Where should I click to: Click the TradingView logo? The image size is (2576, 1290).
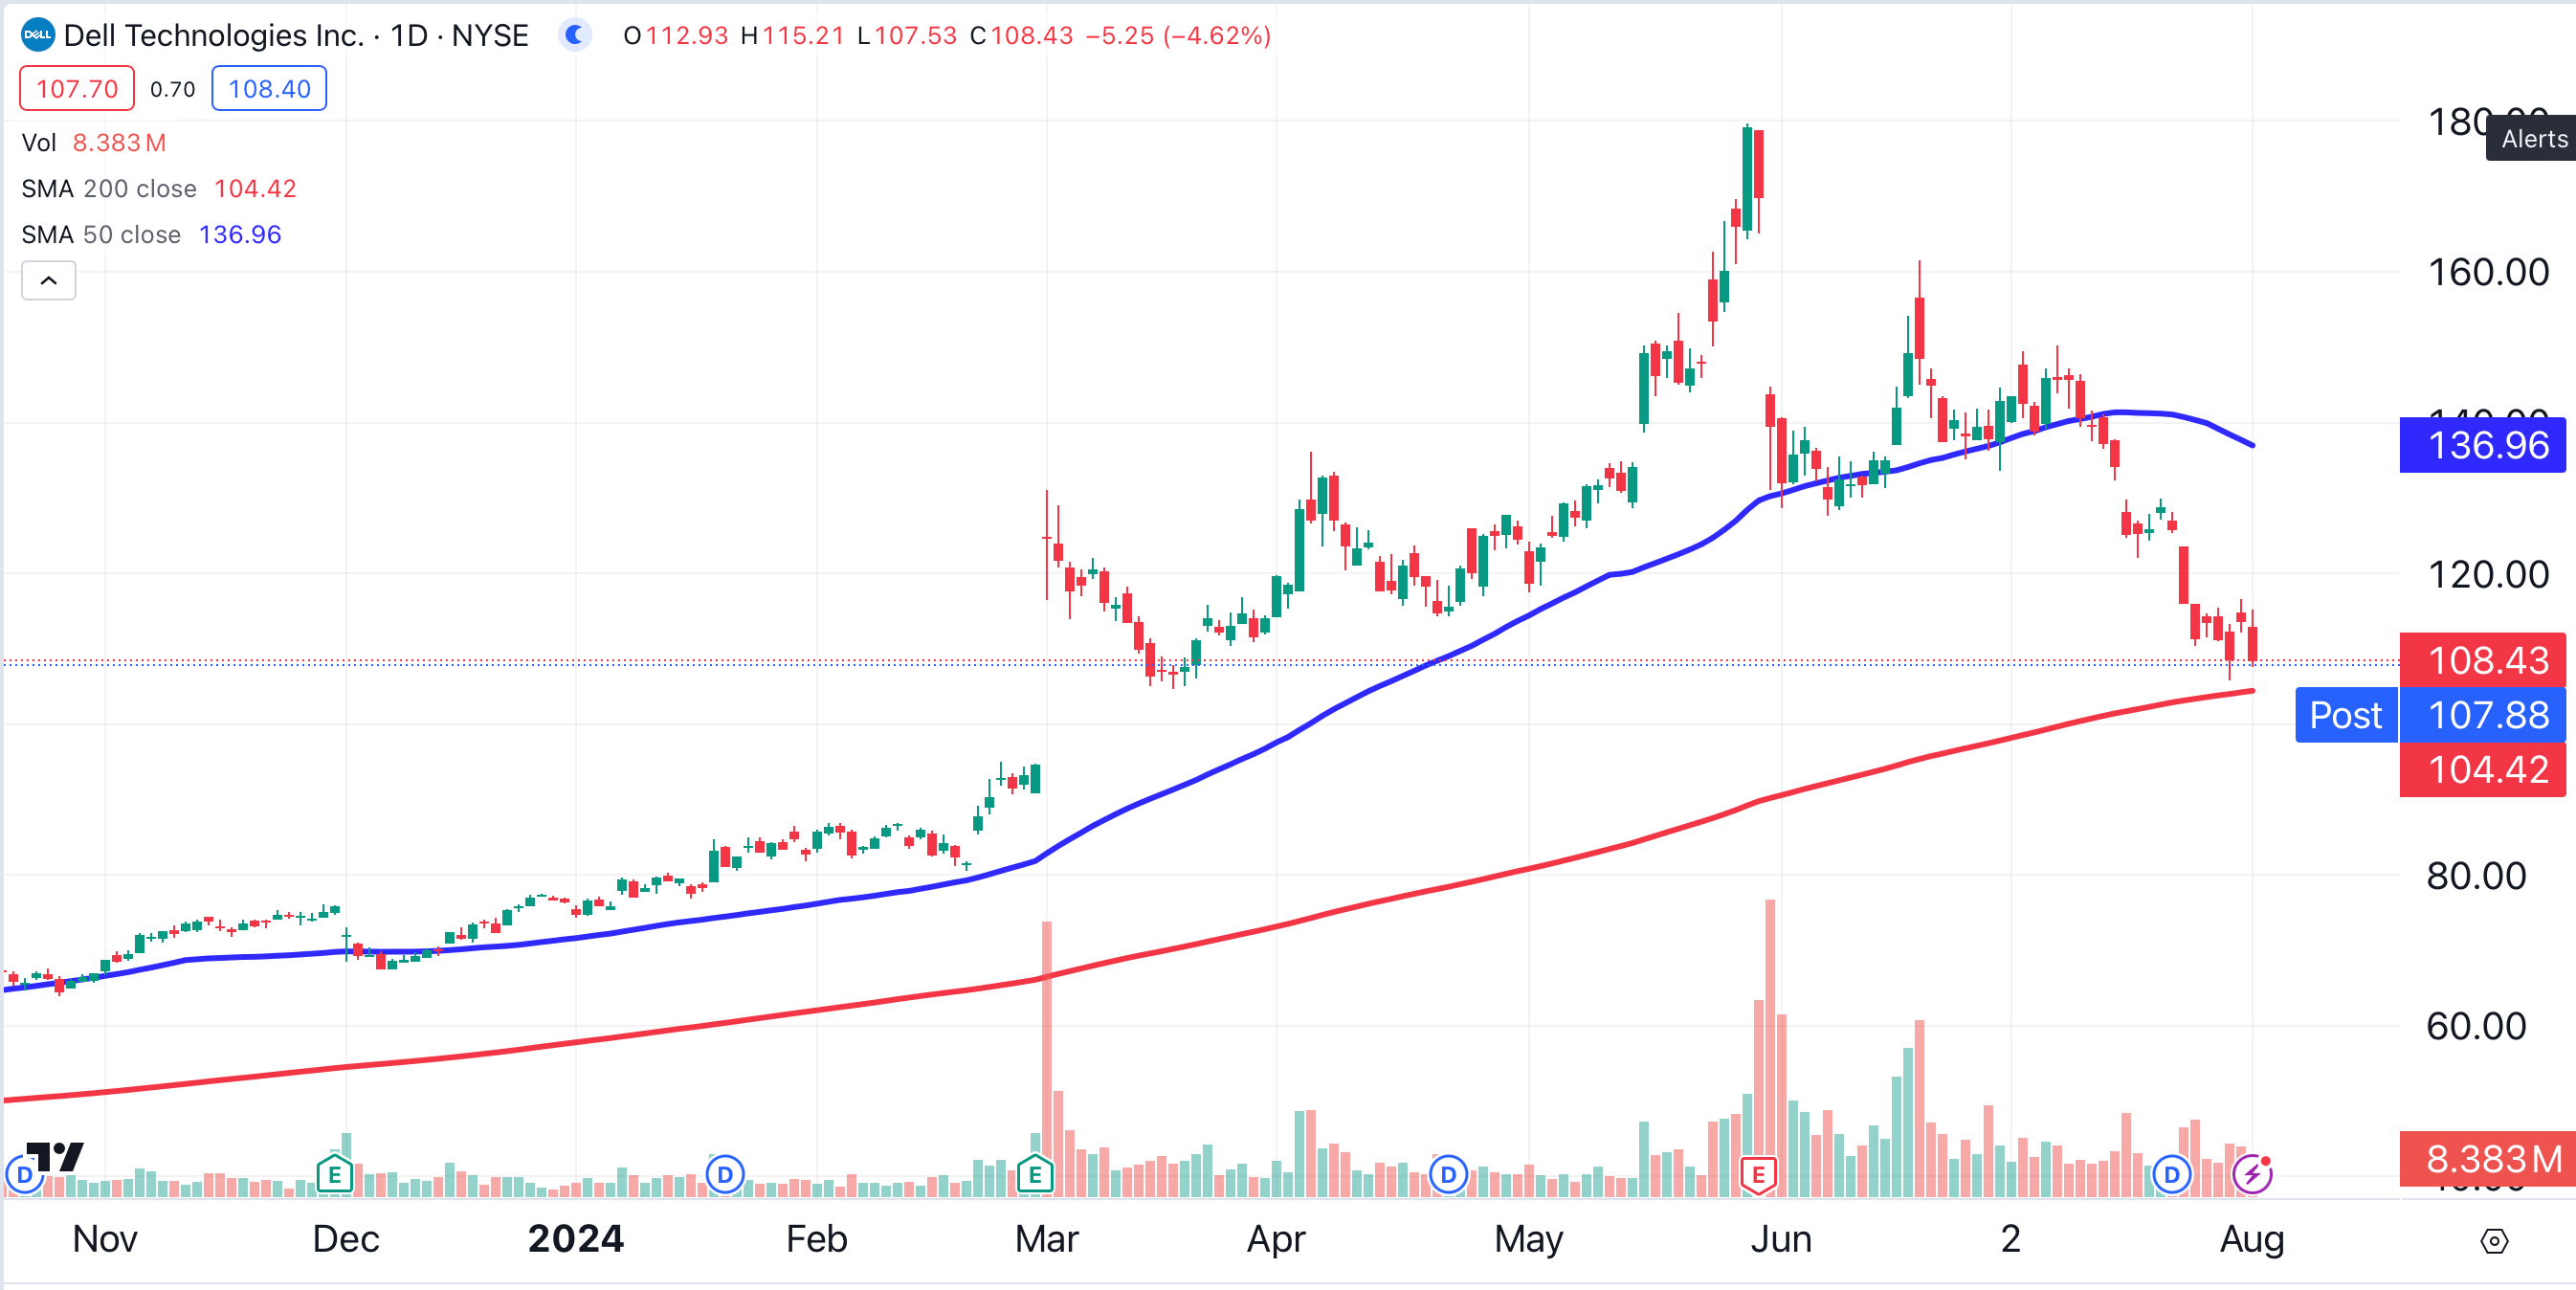coord(56,1157)
